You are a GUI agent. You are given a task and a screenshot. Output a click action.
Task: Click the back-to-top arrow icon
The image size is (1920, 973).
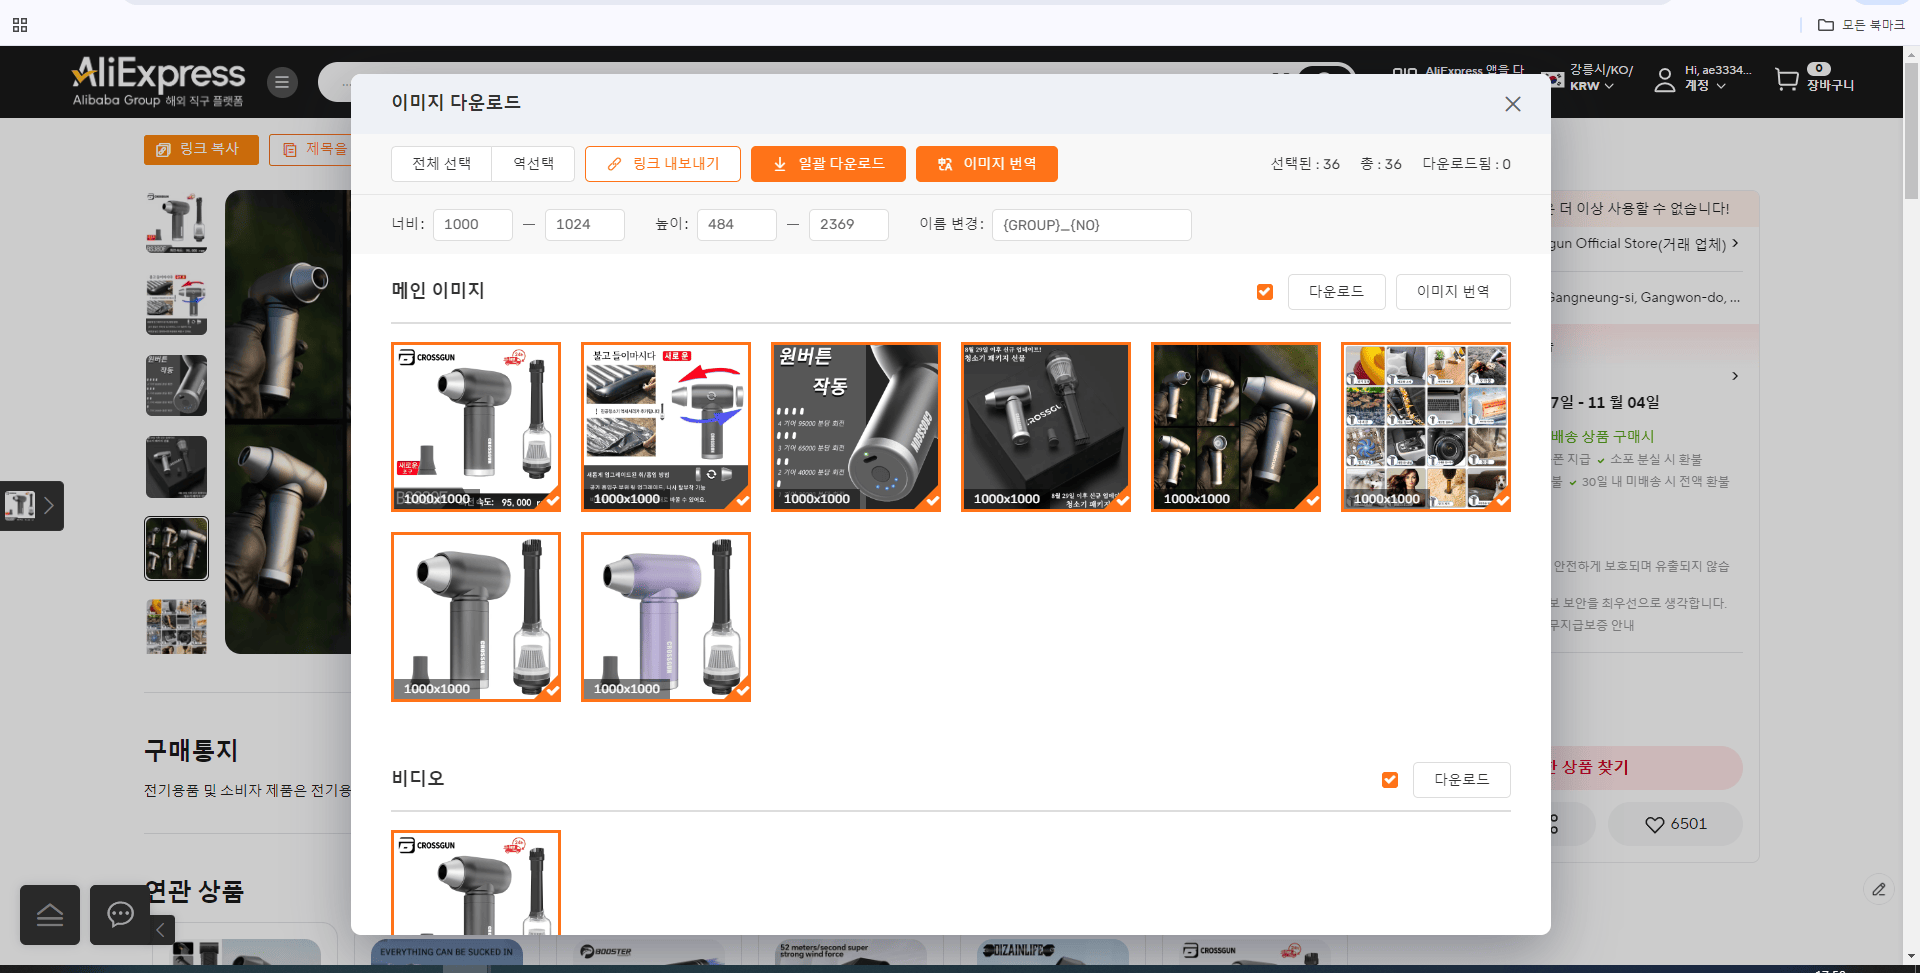coord(50,915)
